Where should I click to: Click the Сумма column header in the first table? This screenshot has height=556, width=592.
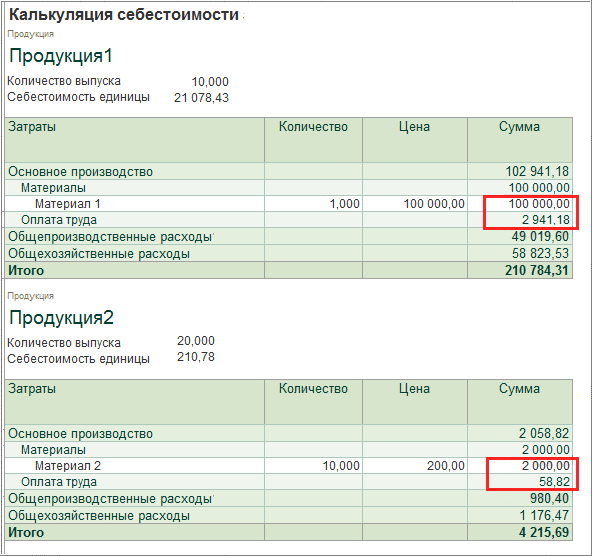520,126
